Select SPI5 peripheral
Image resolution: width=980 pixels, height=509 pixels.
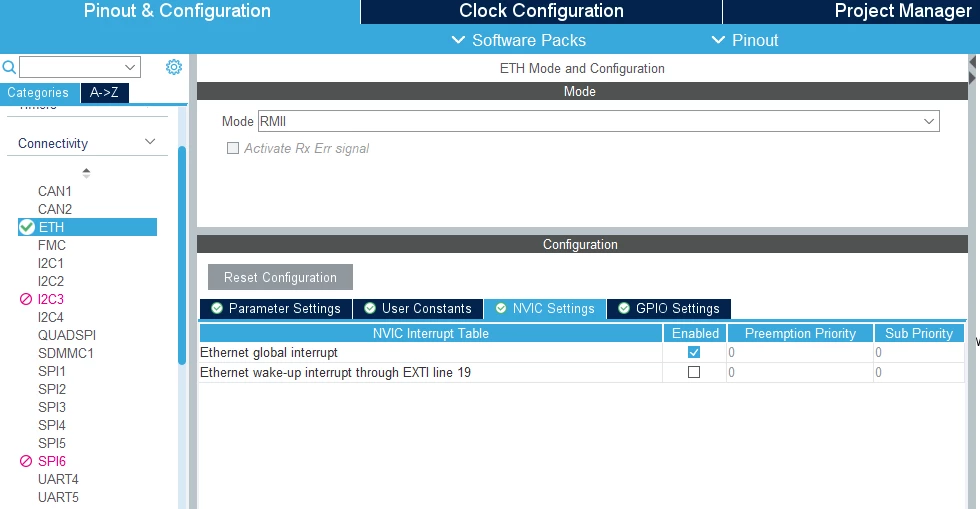point(52,443)
